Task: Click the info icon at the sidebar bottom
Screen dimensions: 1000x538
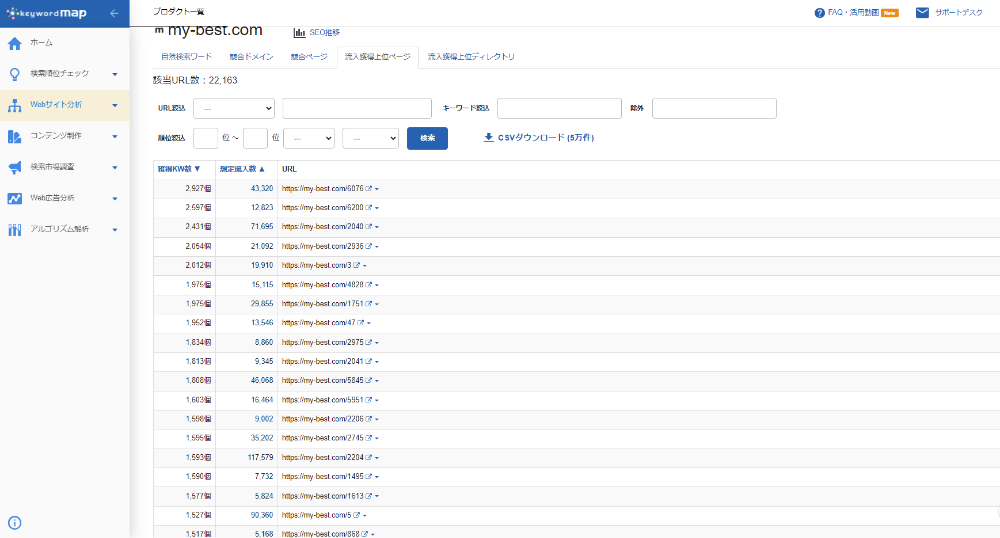Action: (15, 522)
